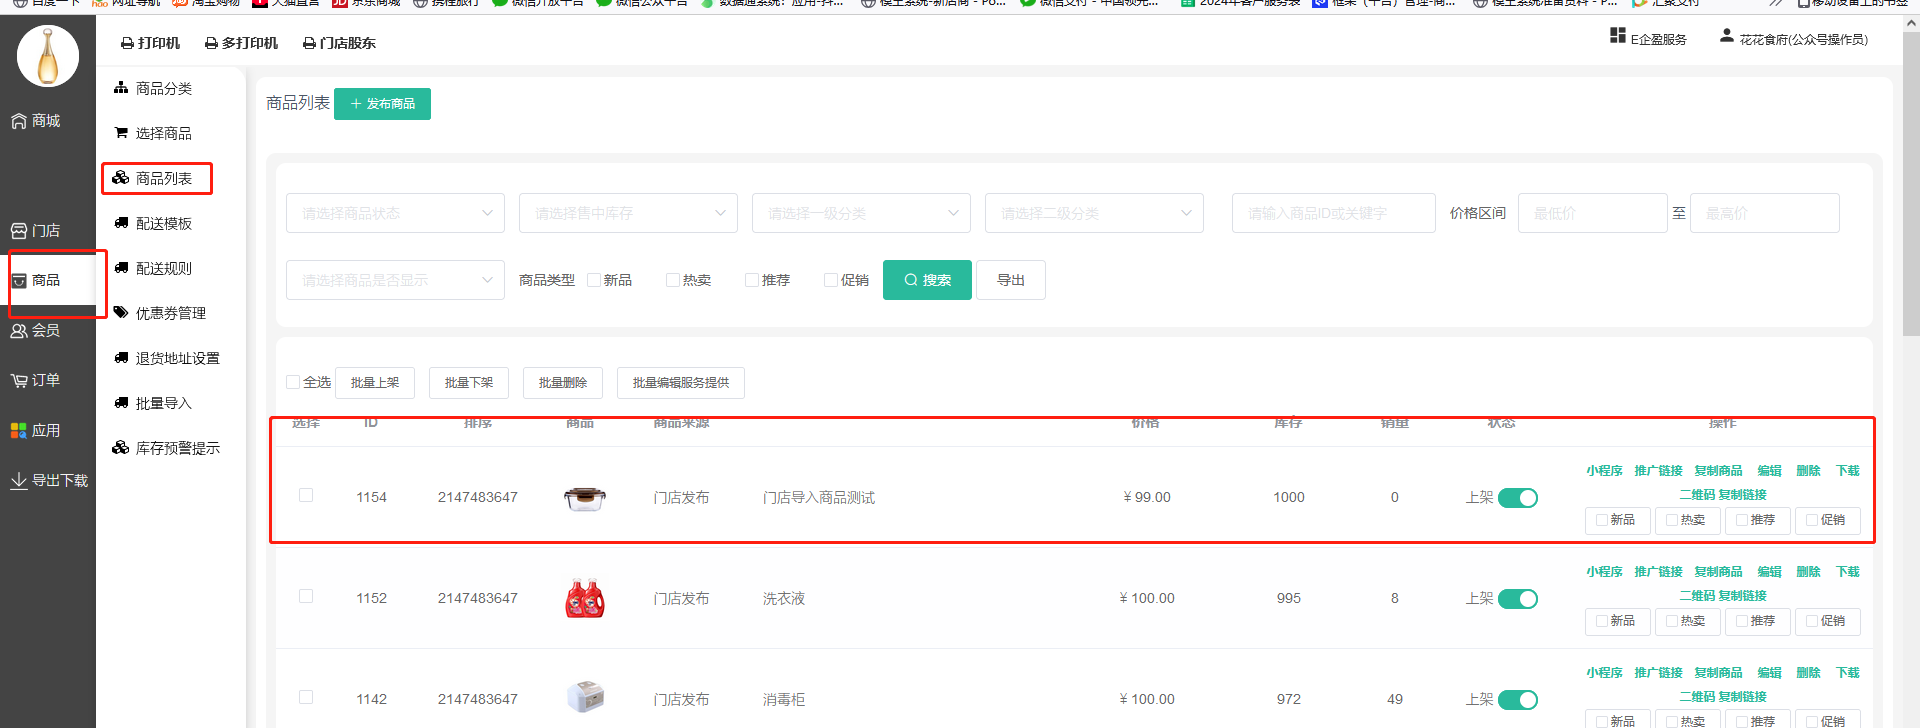Click the 会员 members icon in sidebar
Viewport: 1920px width, 728px height.
tap(19, 331)
